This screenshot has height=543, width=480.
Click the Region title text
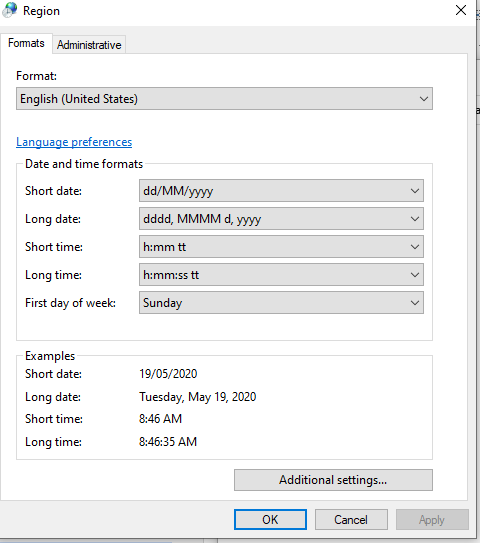(41, 11)
